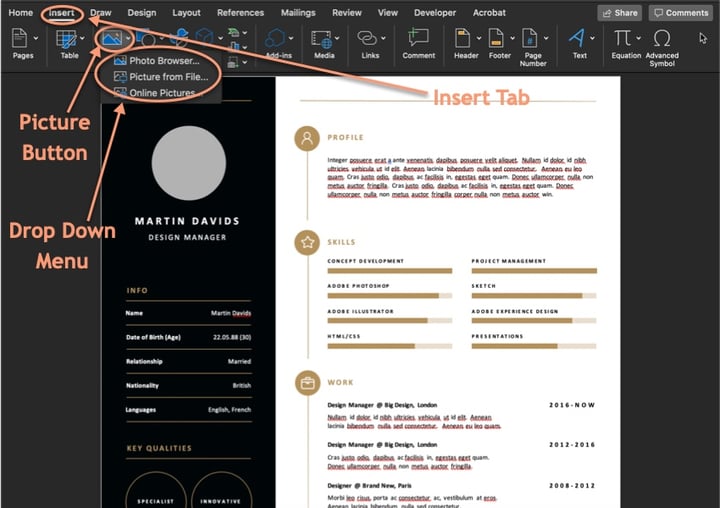Click the Media film icon
The width and height of the screenshot is (720, 508).
coord(321,39)
